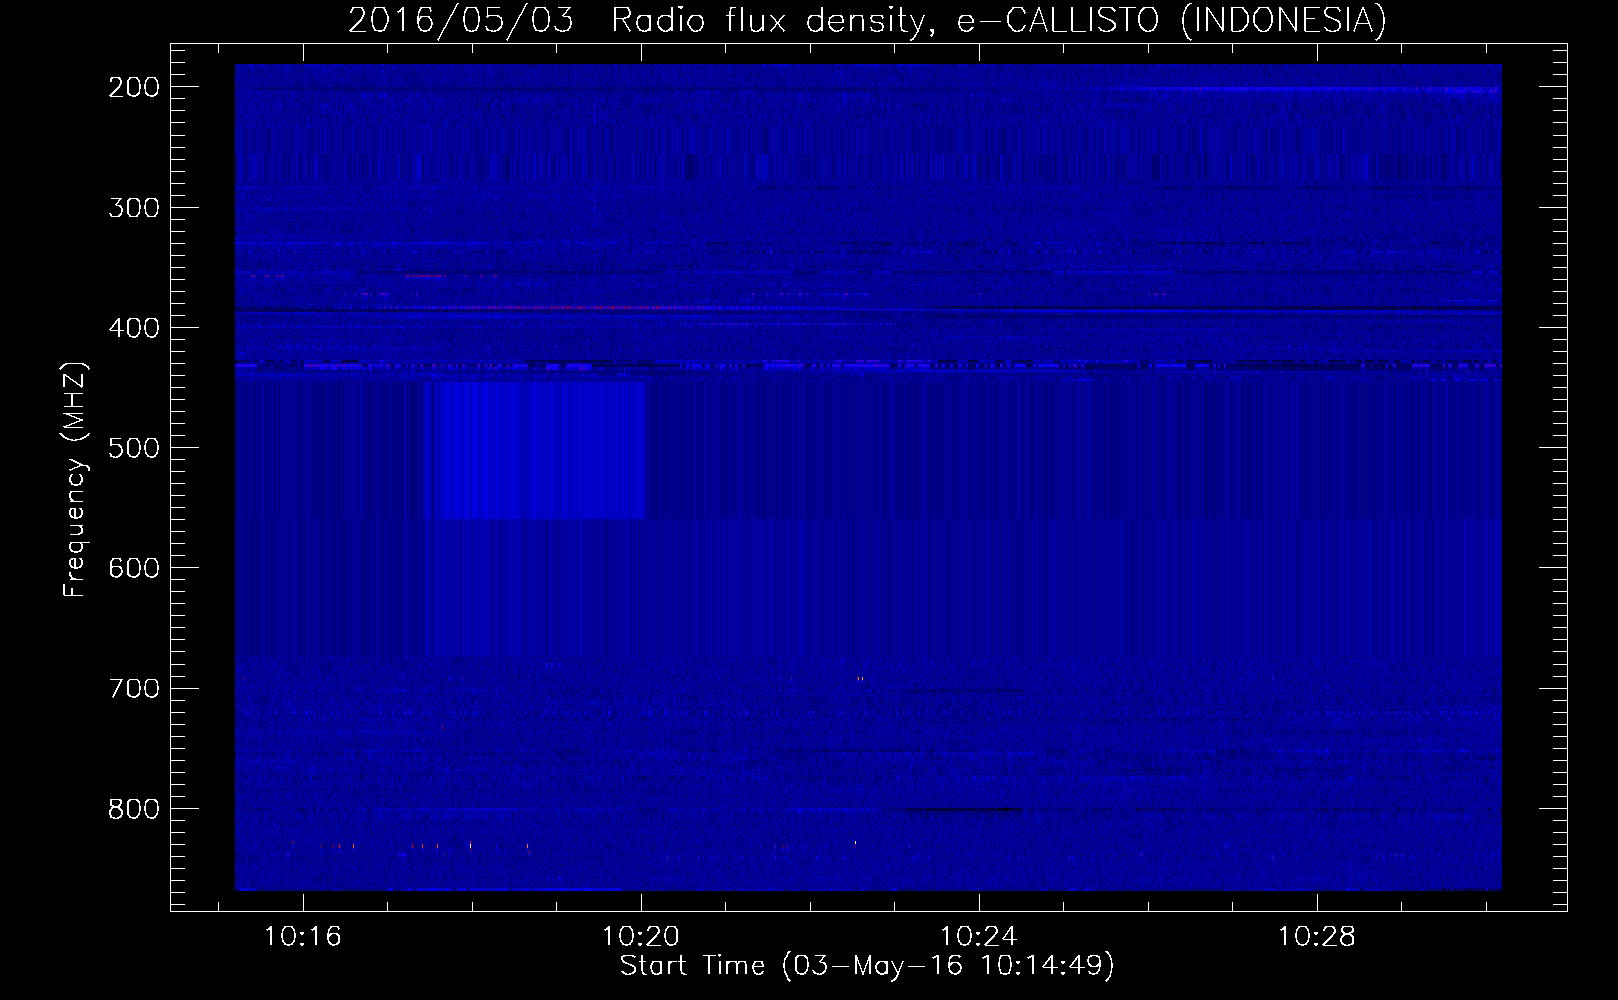
Task: Click the 300 frequency tick label
Action: [x=134, y=208]
